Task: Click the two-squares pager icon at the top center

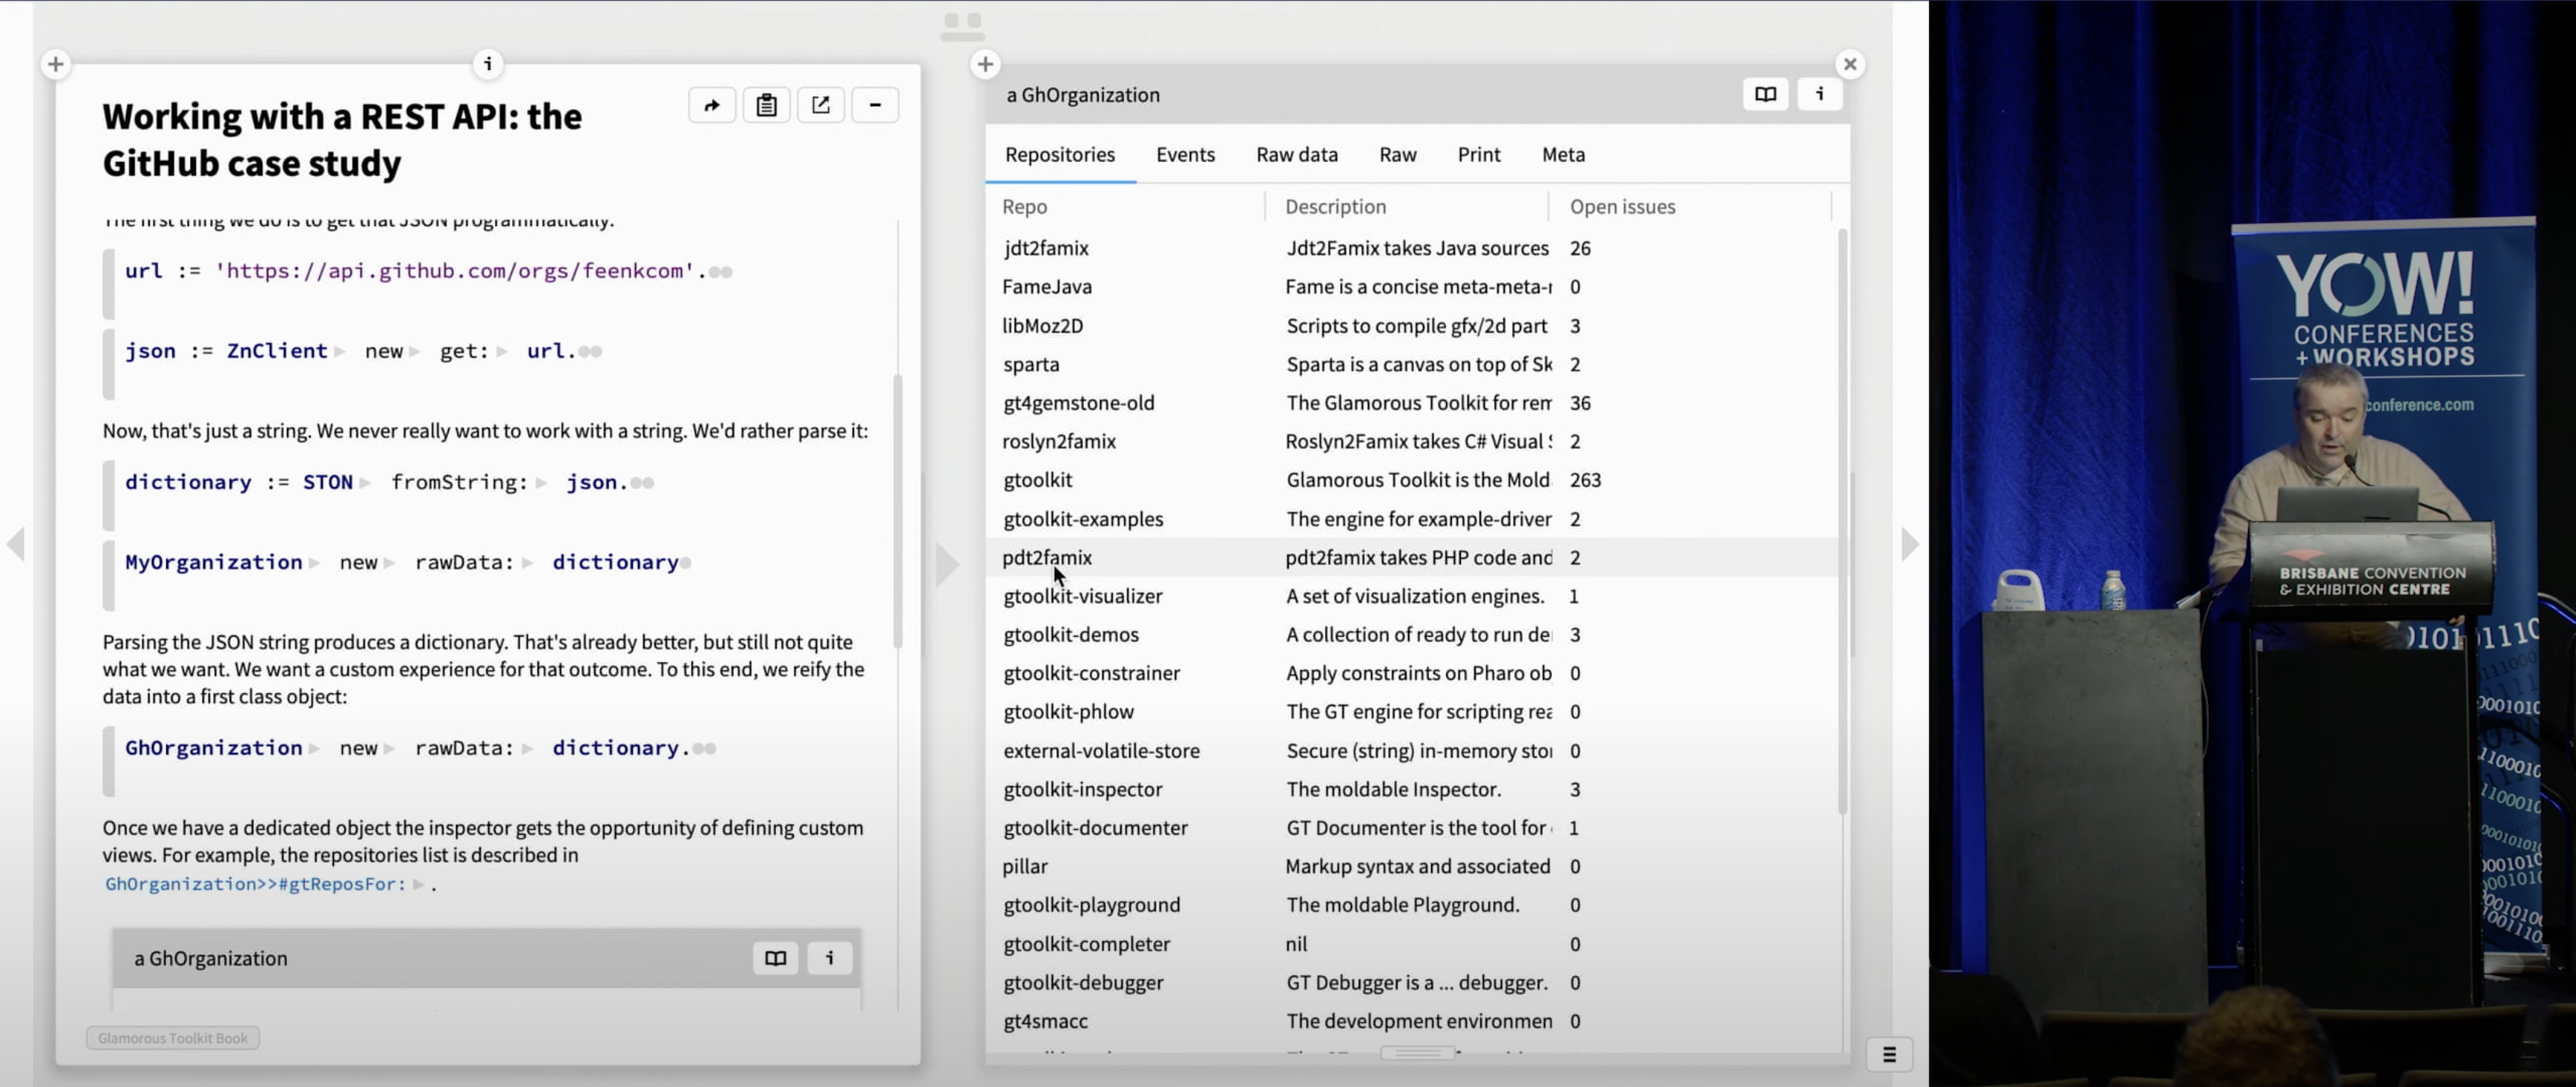Action: [962, 26]
